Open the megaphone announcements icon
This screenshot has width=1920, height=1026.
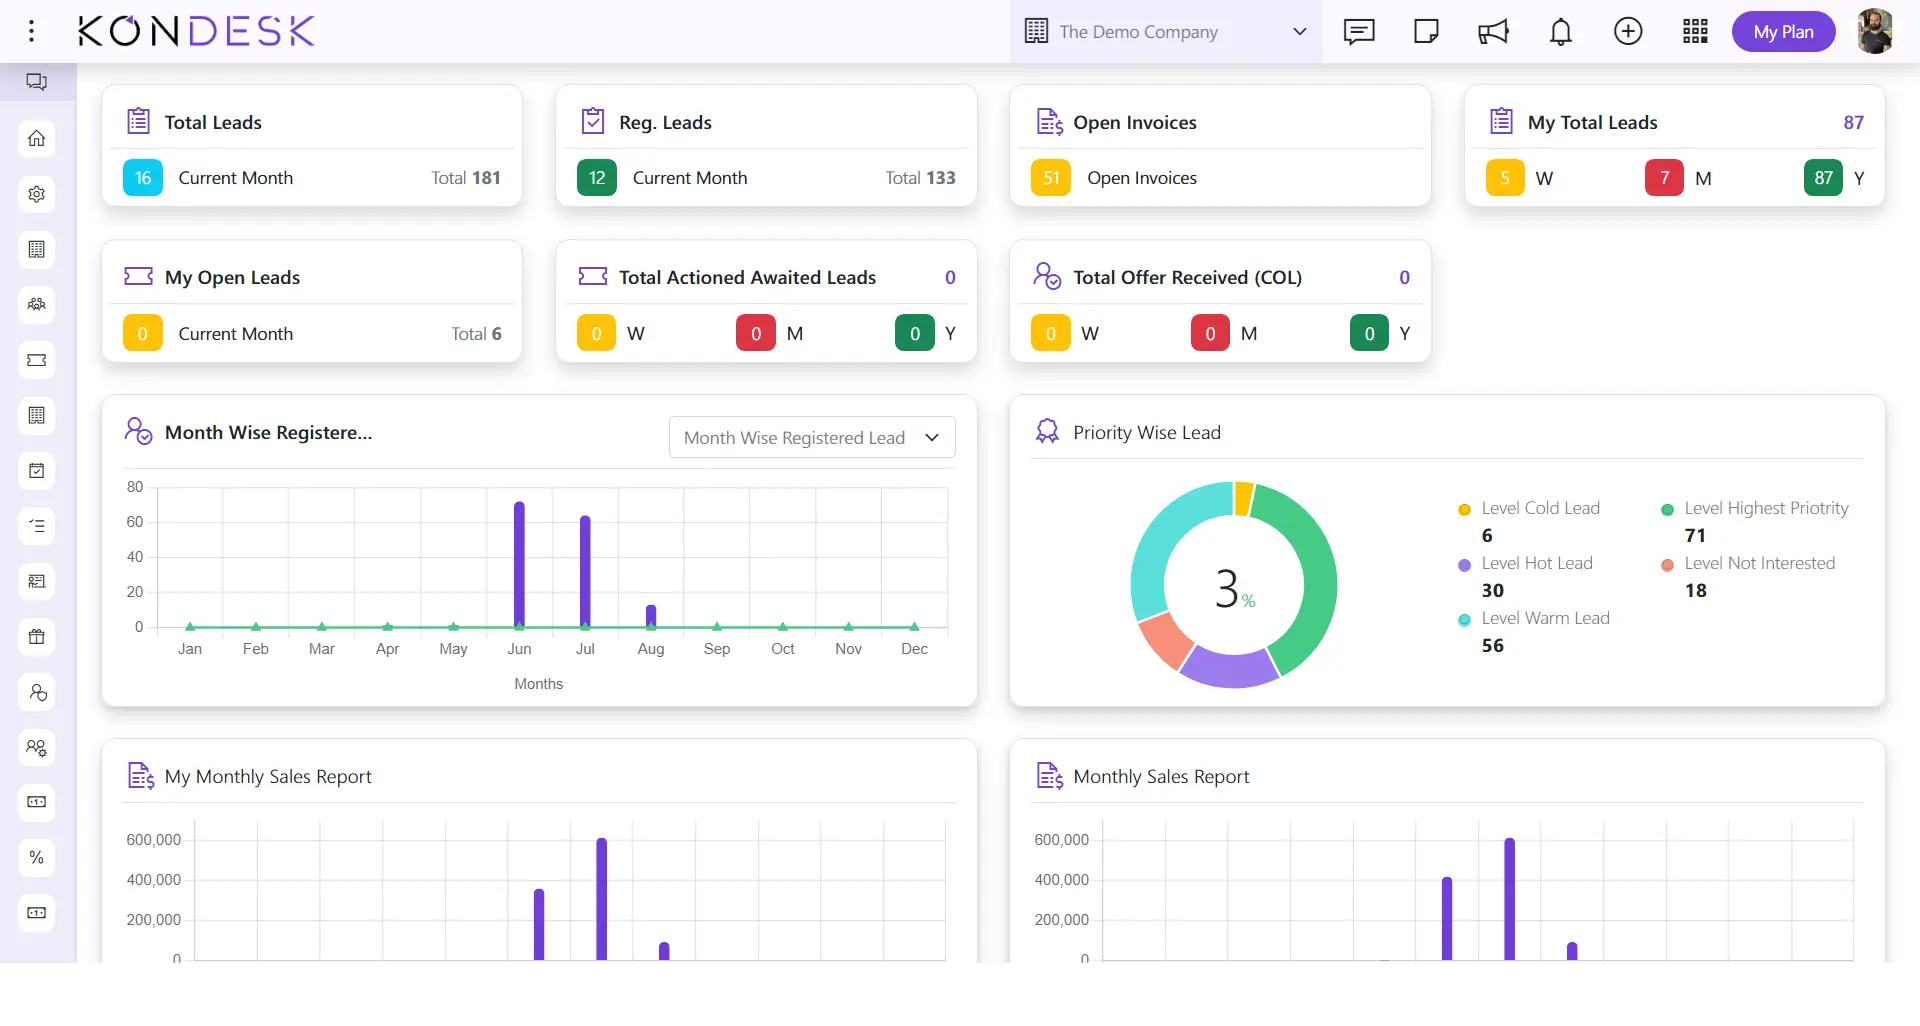click(1493, 32)
